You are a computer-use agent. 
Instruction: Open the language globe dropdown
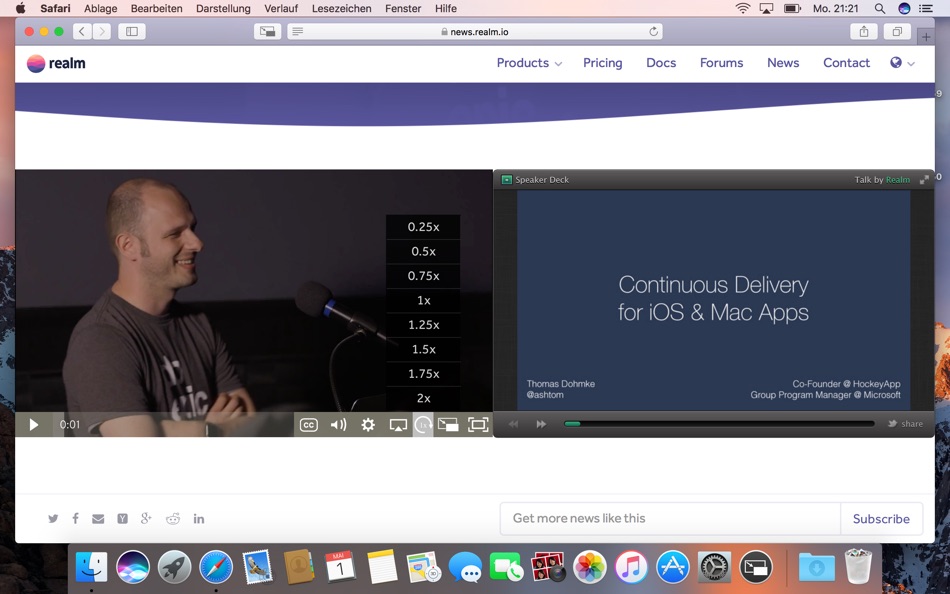pyautogui.click(x=897, y=63)
